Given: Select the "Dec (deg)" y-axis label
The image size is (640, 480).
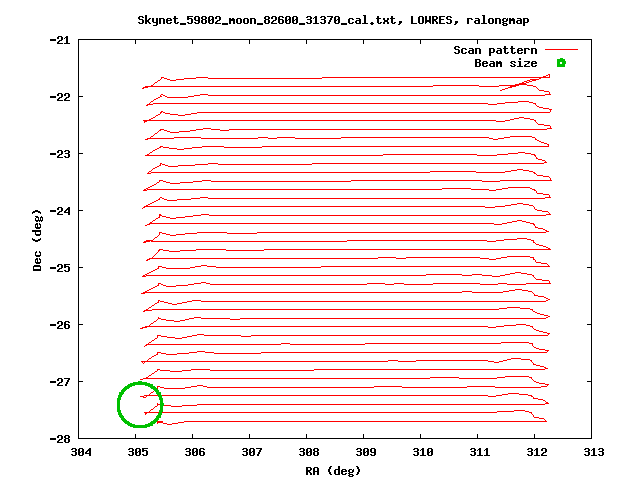Looking at the screenshot, I should click(37, 240).
